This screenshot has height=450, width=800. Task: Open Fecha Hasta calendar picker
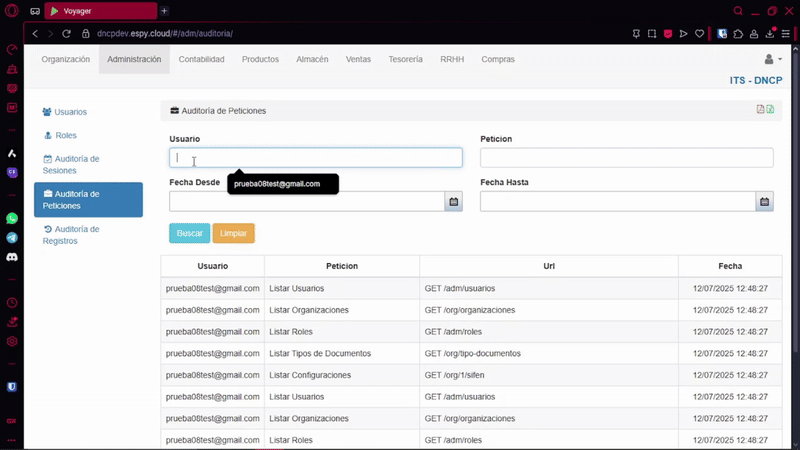tap(765, 202)
